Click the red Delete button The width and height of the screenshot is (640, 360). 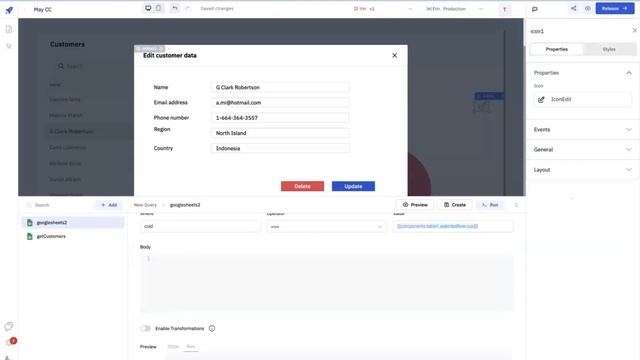click(x=302, y=186)
